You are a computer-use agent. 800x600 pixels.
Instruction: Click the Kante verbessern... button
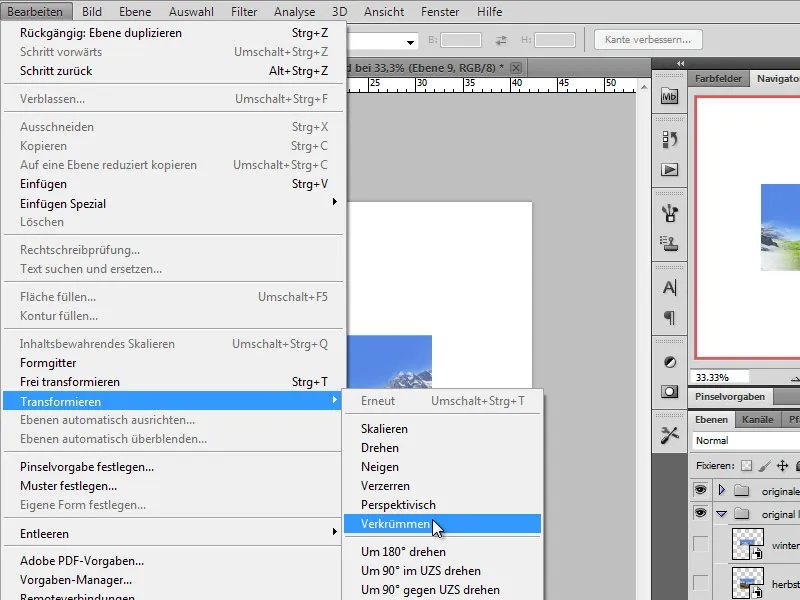pos(648,40)
